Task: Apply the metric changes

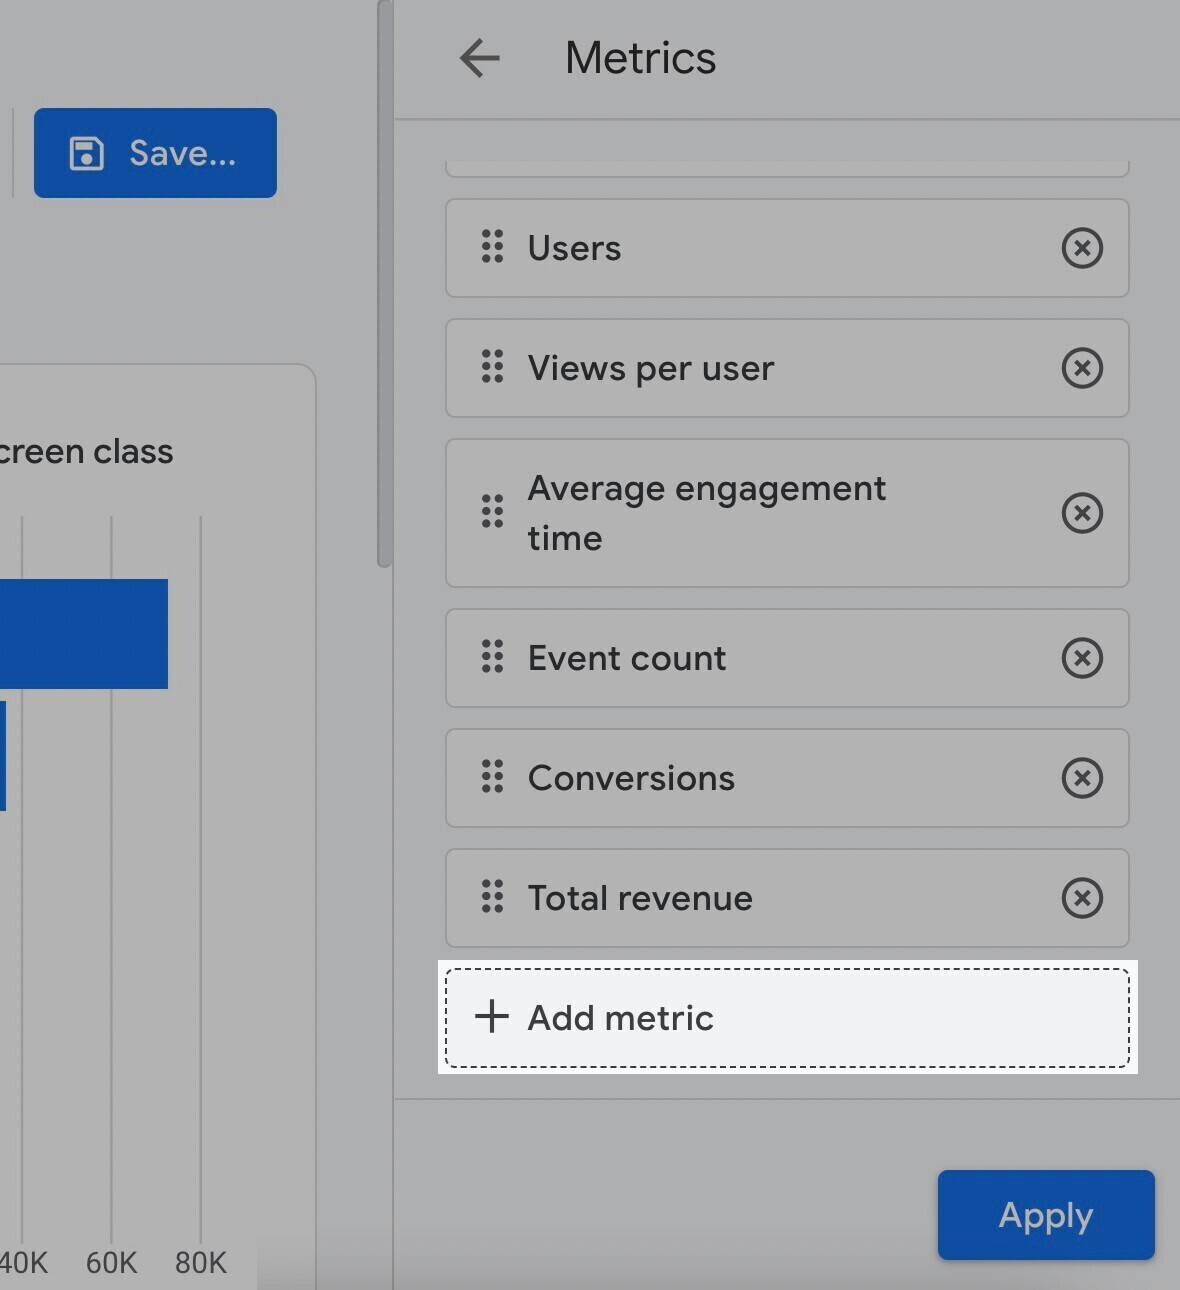Action: click(x=1046, y=1215)
